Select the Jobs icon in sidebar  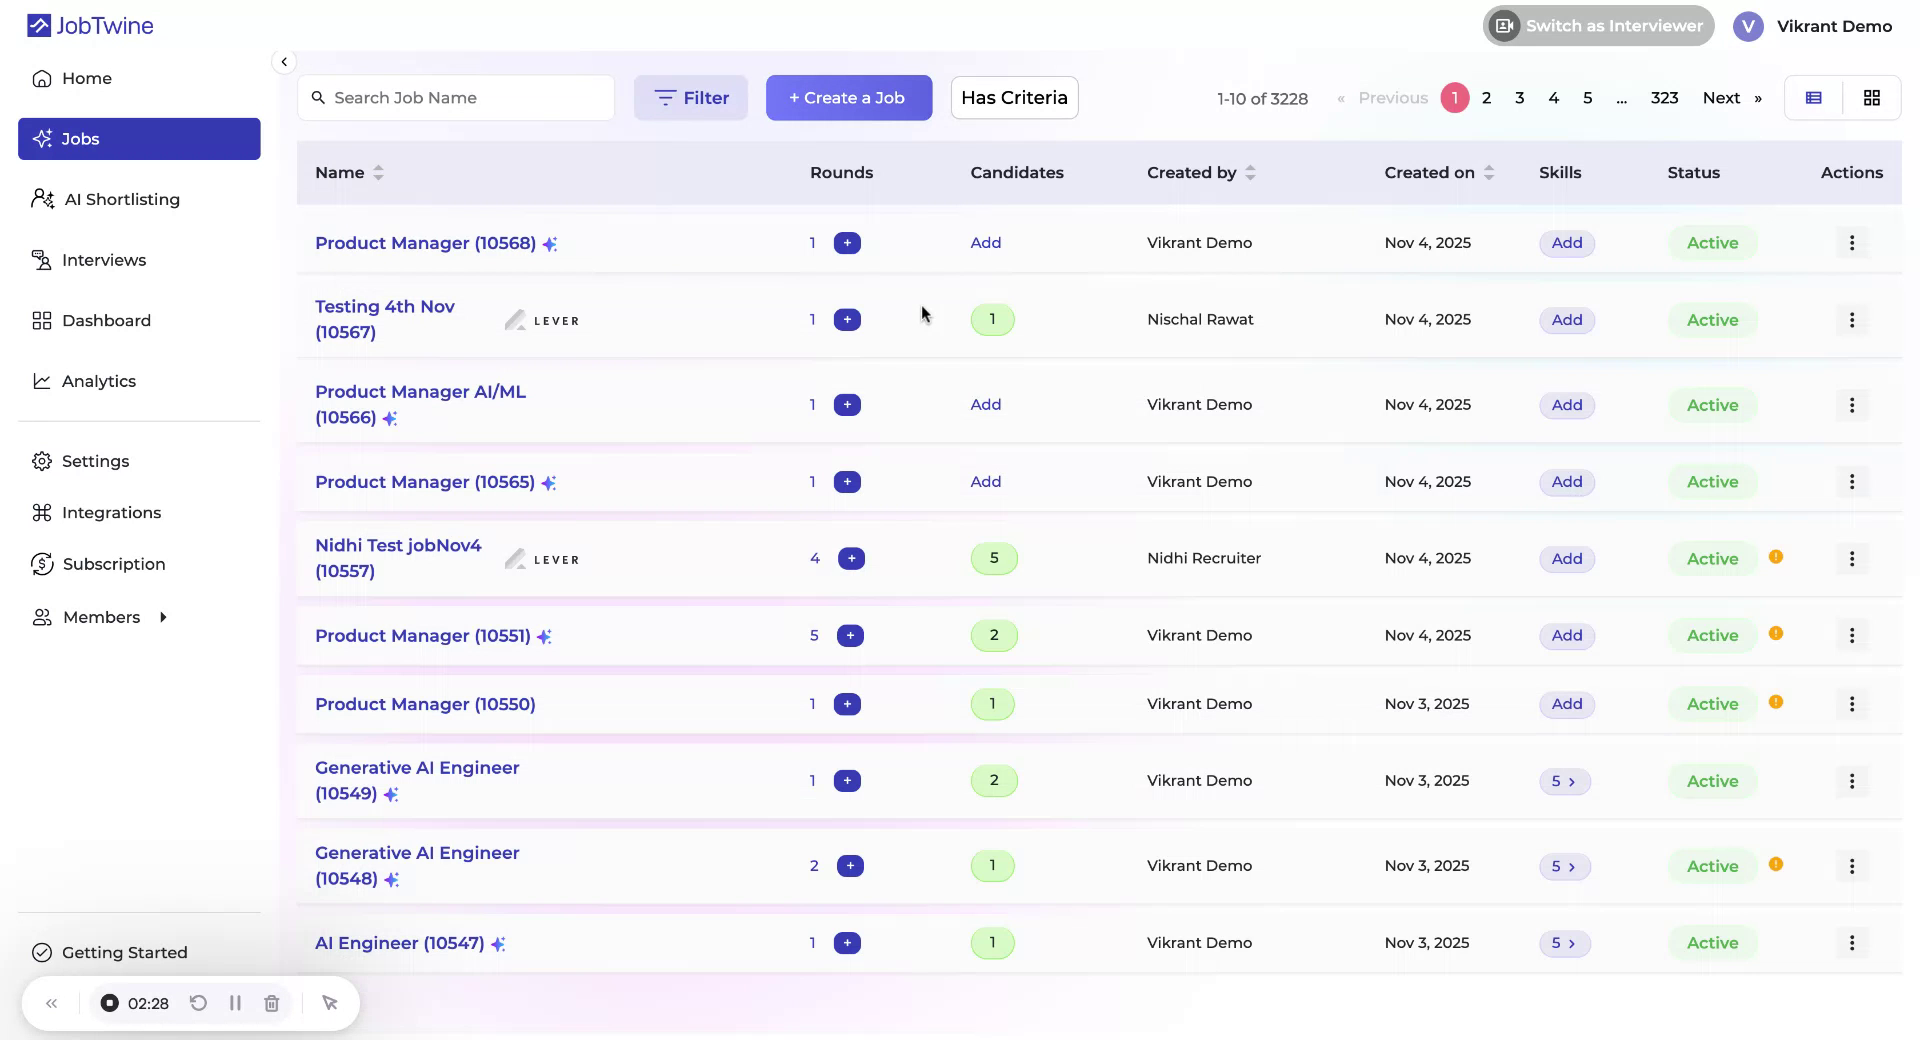click(x=43, y=139)
